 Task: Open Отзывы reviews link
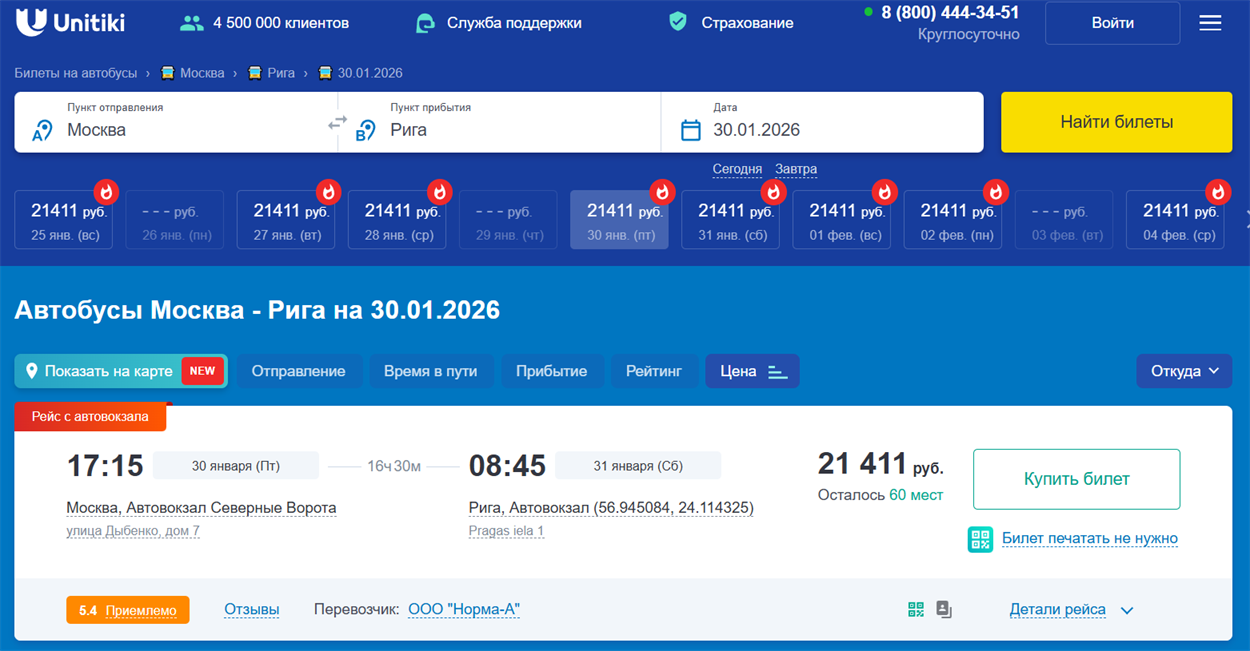coord(252,610)
